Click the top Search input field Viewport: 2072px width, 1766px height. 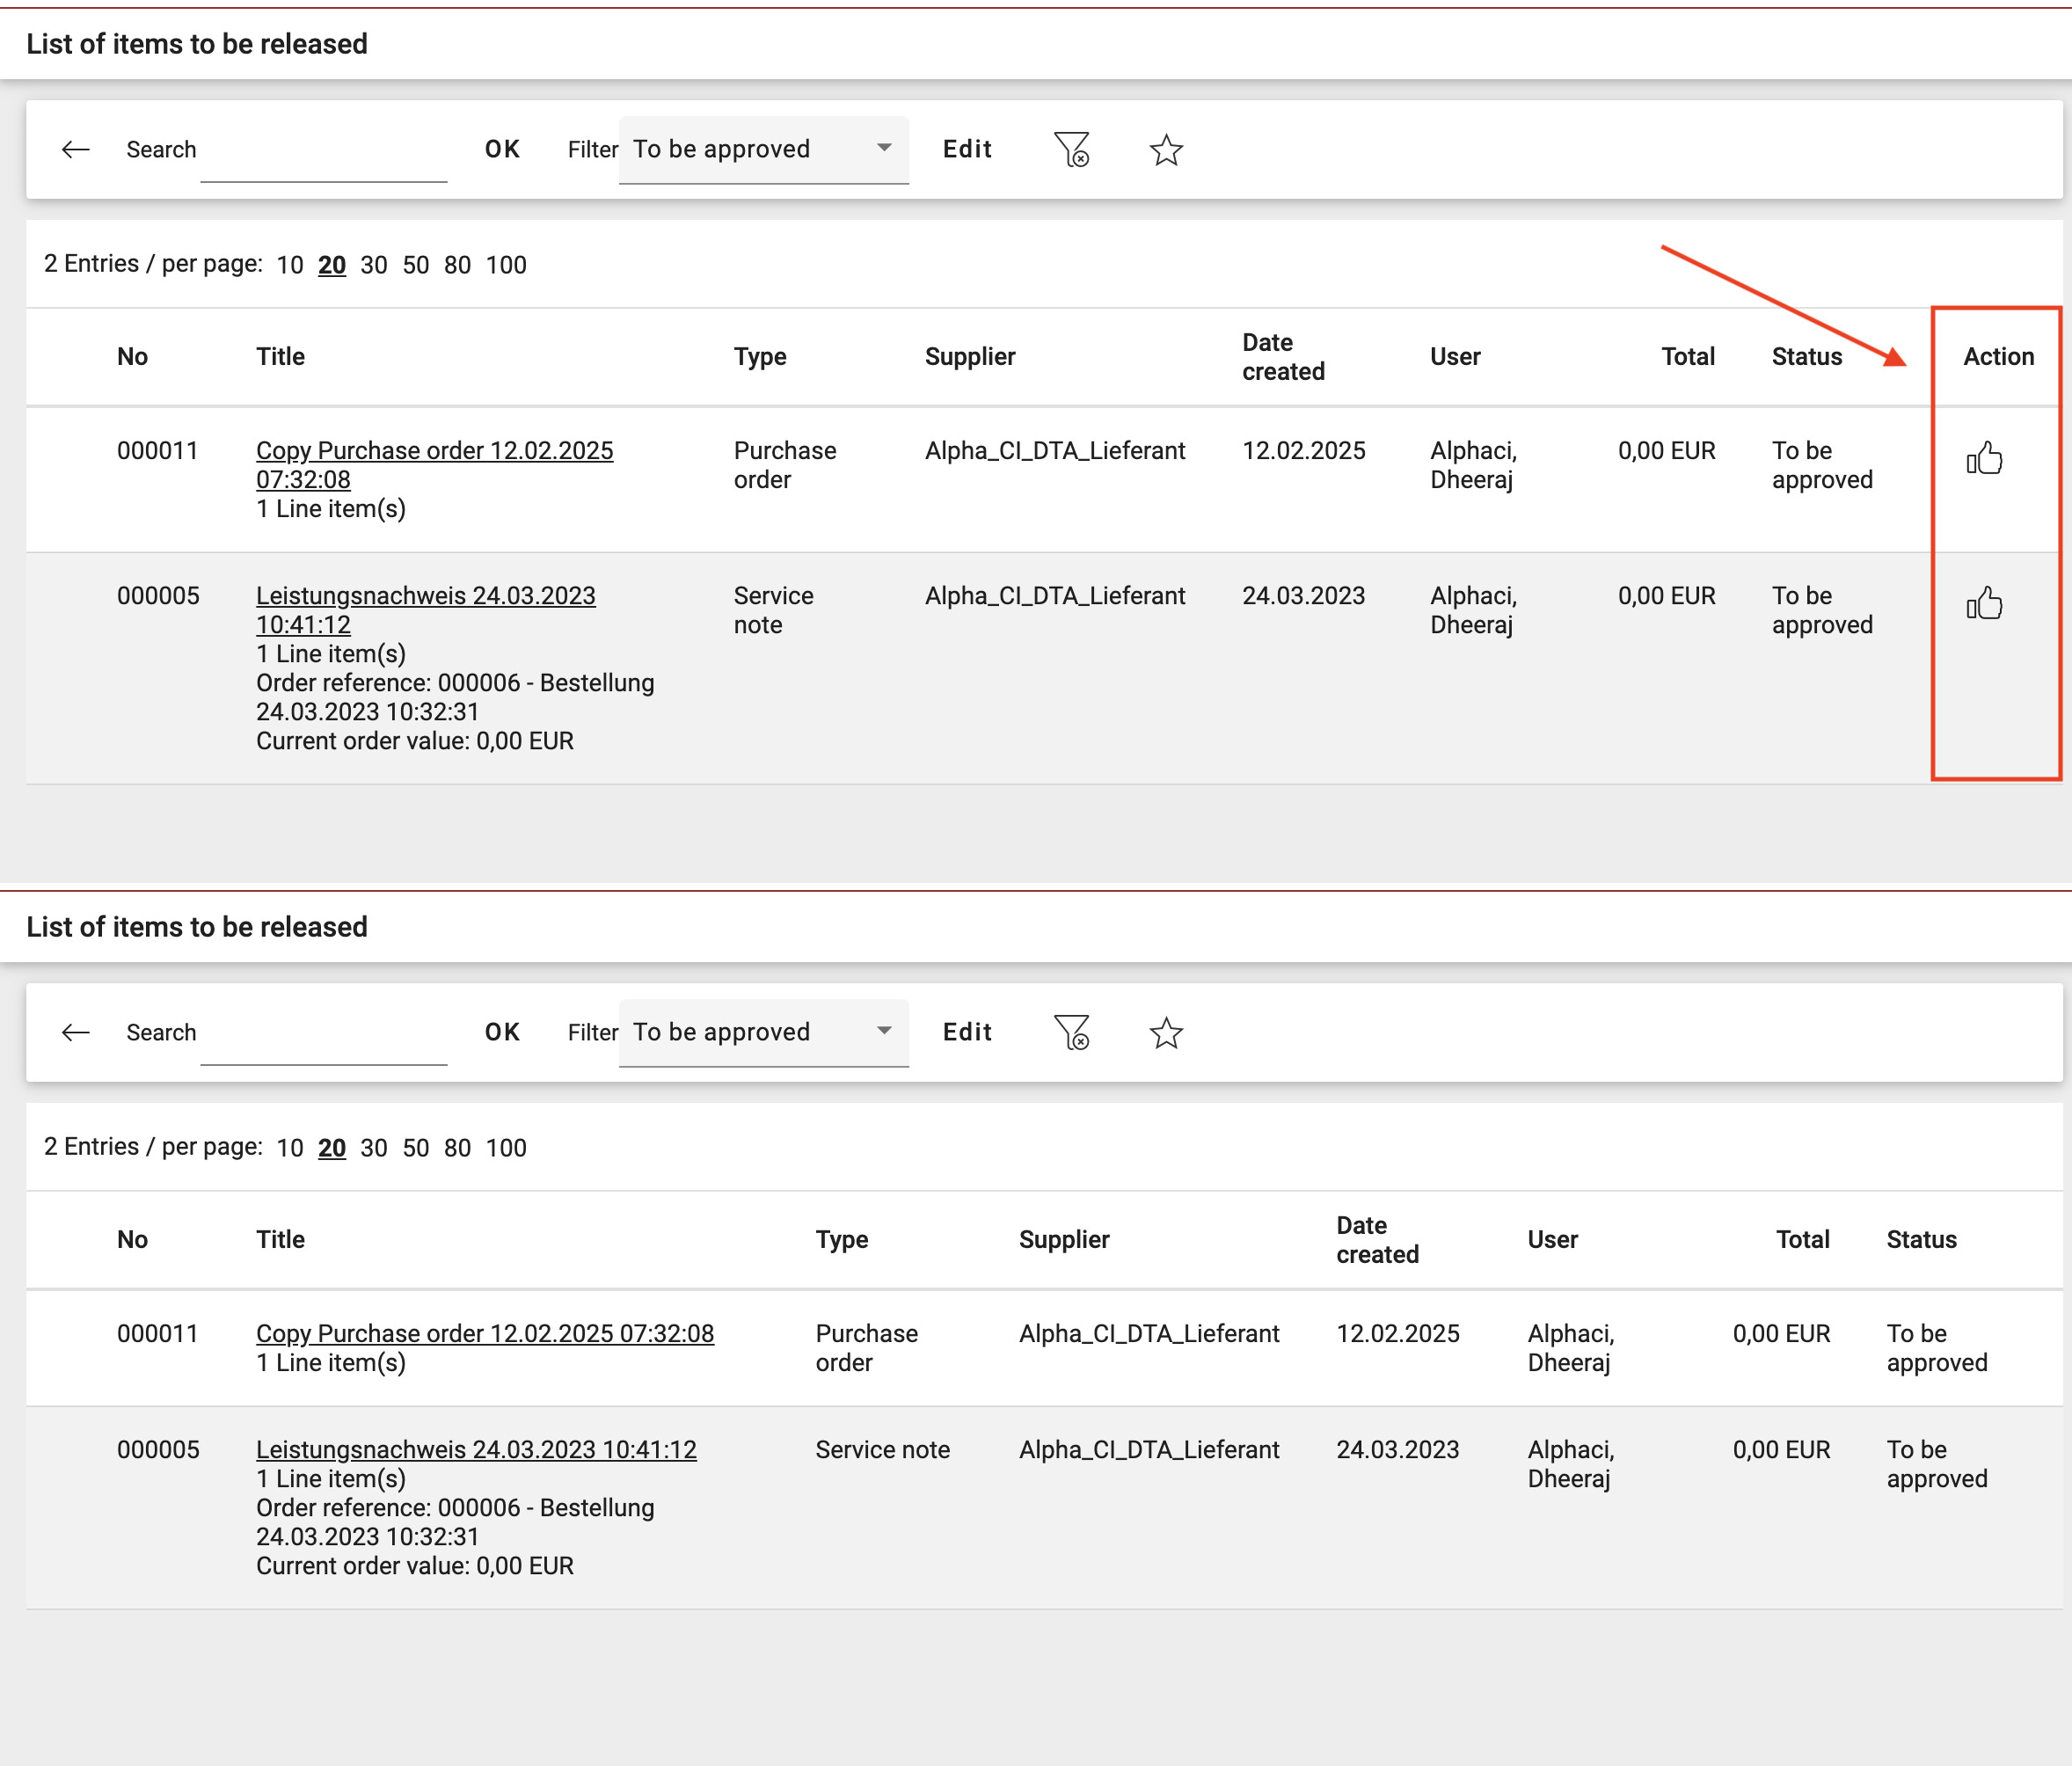[323, 158]
